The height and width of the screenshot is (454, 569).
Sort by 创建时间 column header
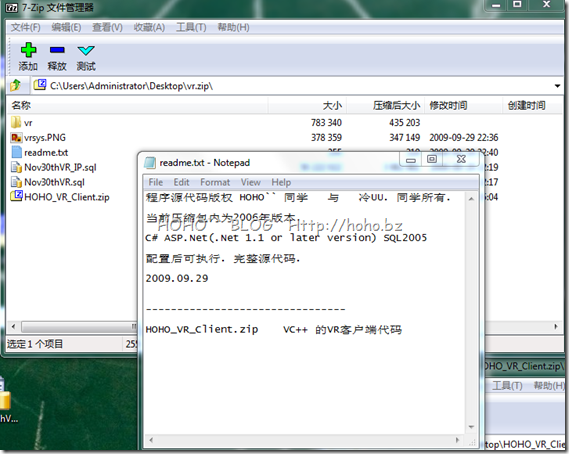pos(532,106)
